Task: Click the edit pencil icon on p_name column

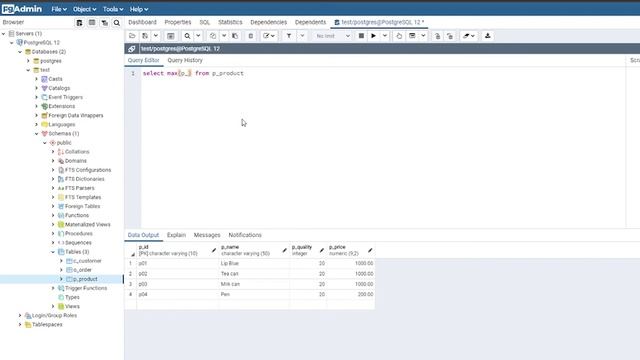Action: click(x=284, y=250)
